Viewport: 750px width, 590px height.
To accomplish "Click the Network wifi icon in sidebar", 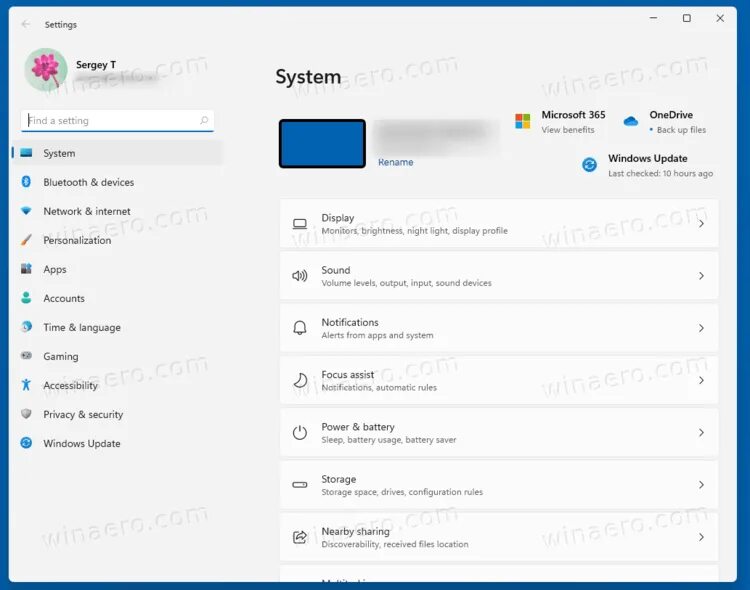I will (x=26, y=211).
